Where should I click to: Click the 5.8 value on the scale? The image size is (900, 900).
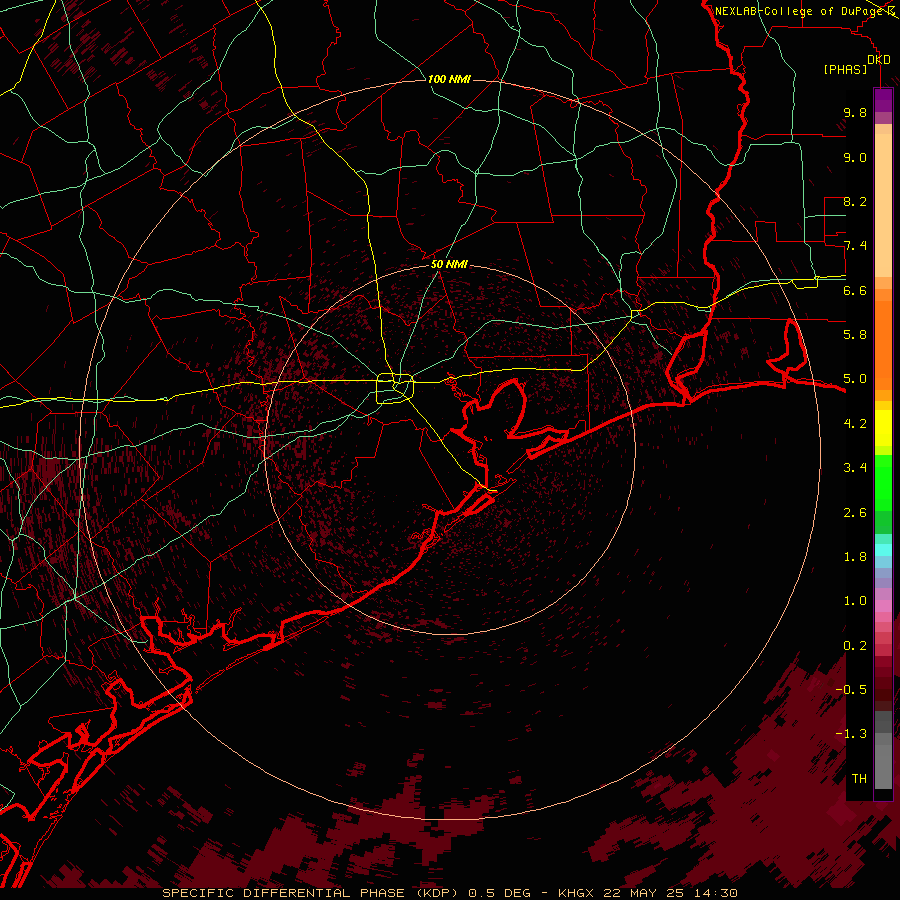coord(855,335)
